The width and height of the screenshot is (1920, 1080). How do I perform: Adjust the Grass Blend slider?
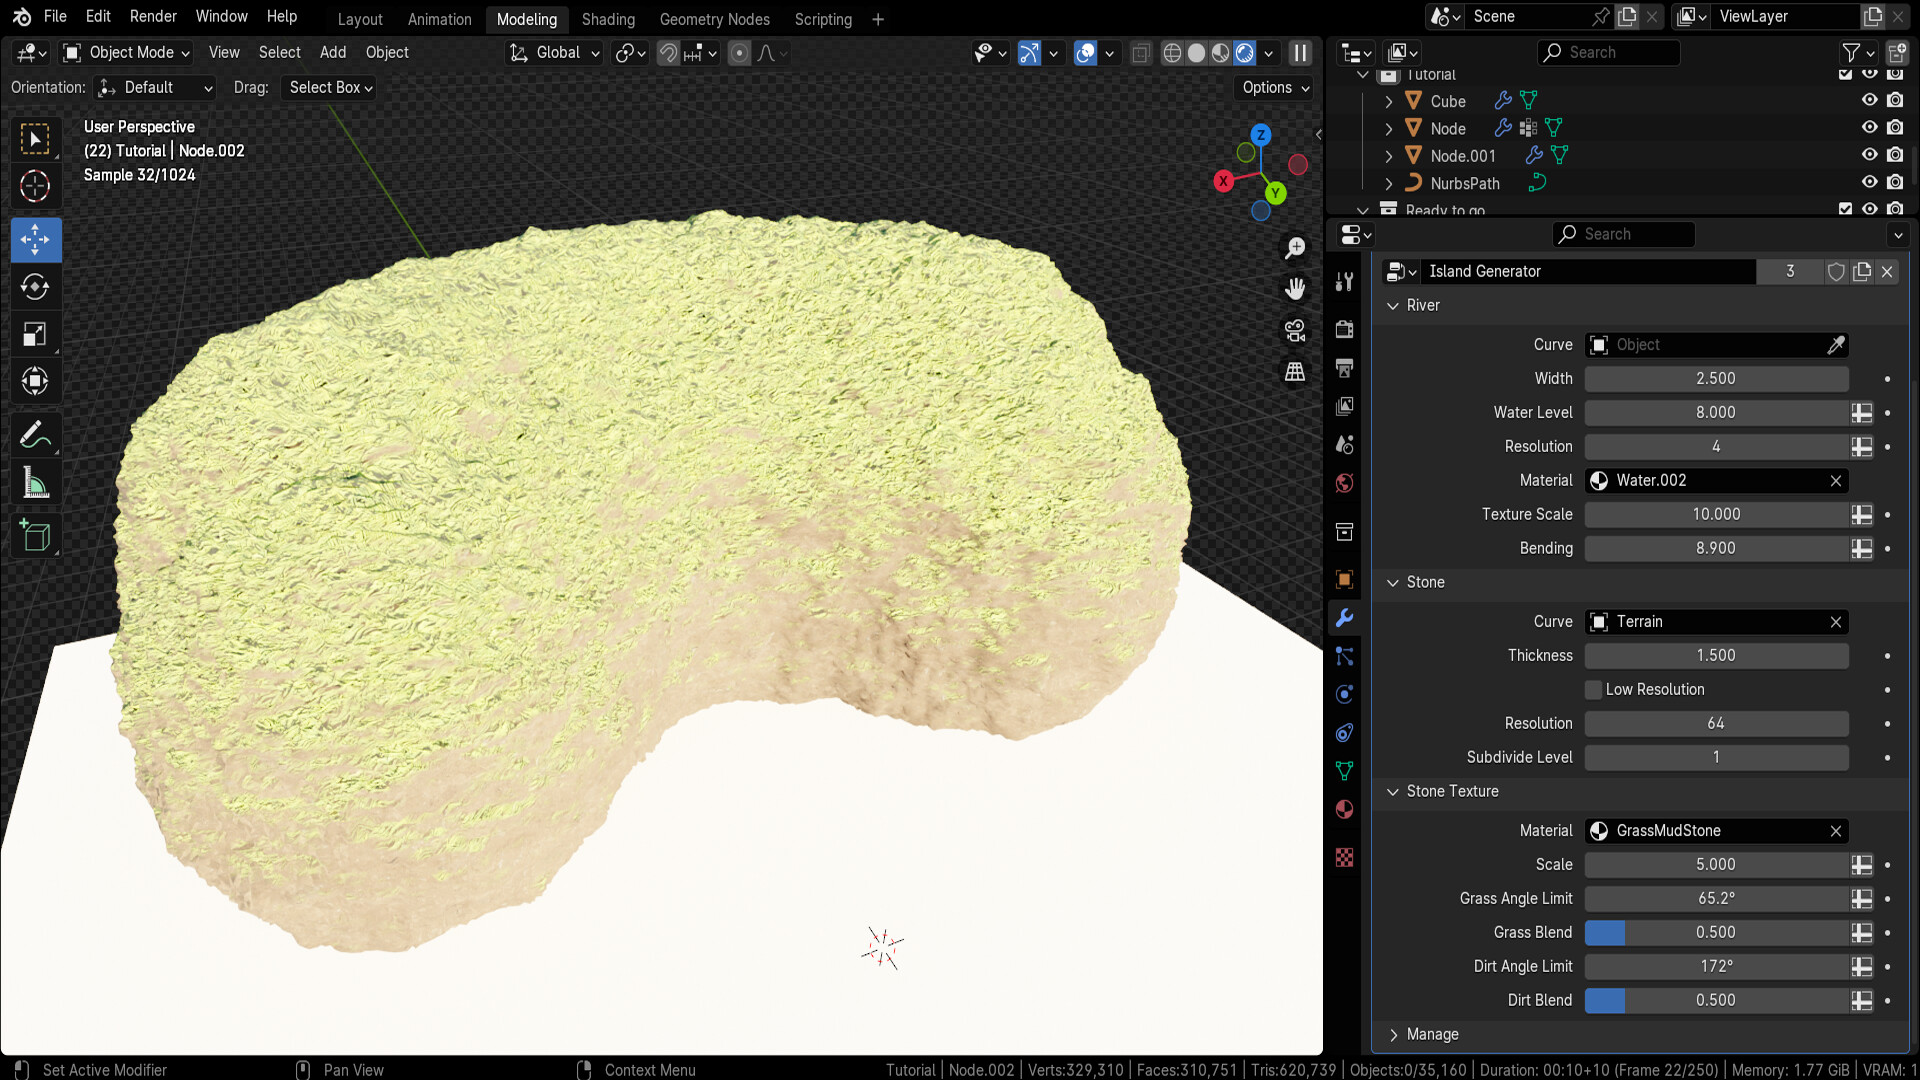(1716, 932)
